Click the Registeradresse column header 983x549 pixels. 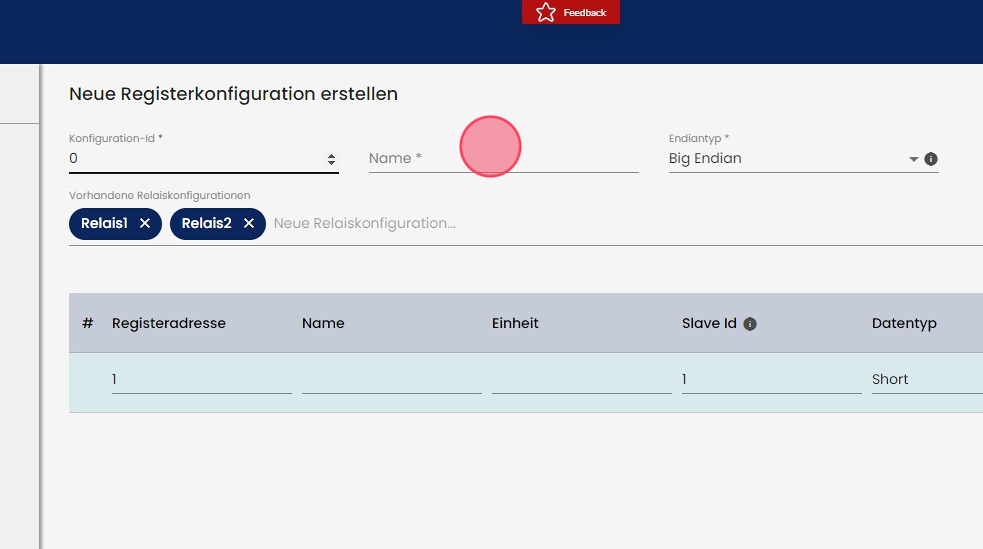[x=169, y=323]
